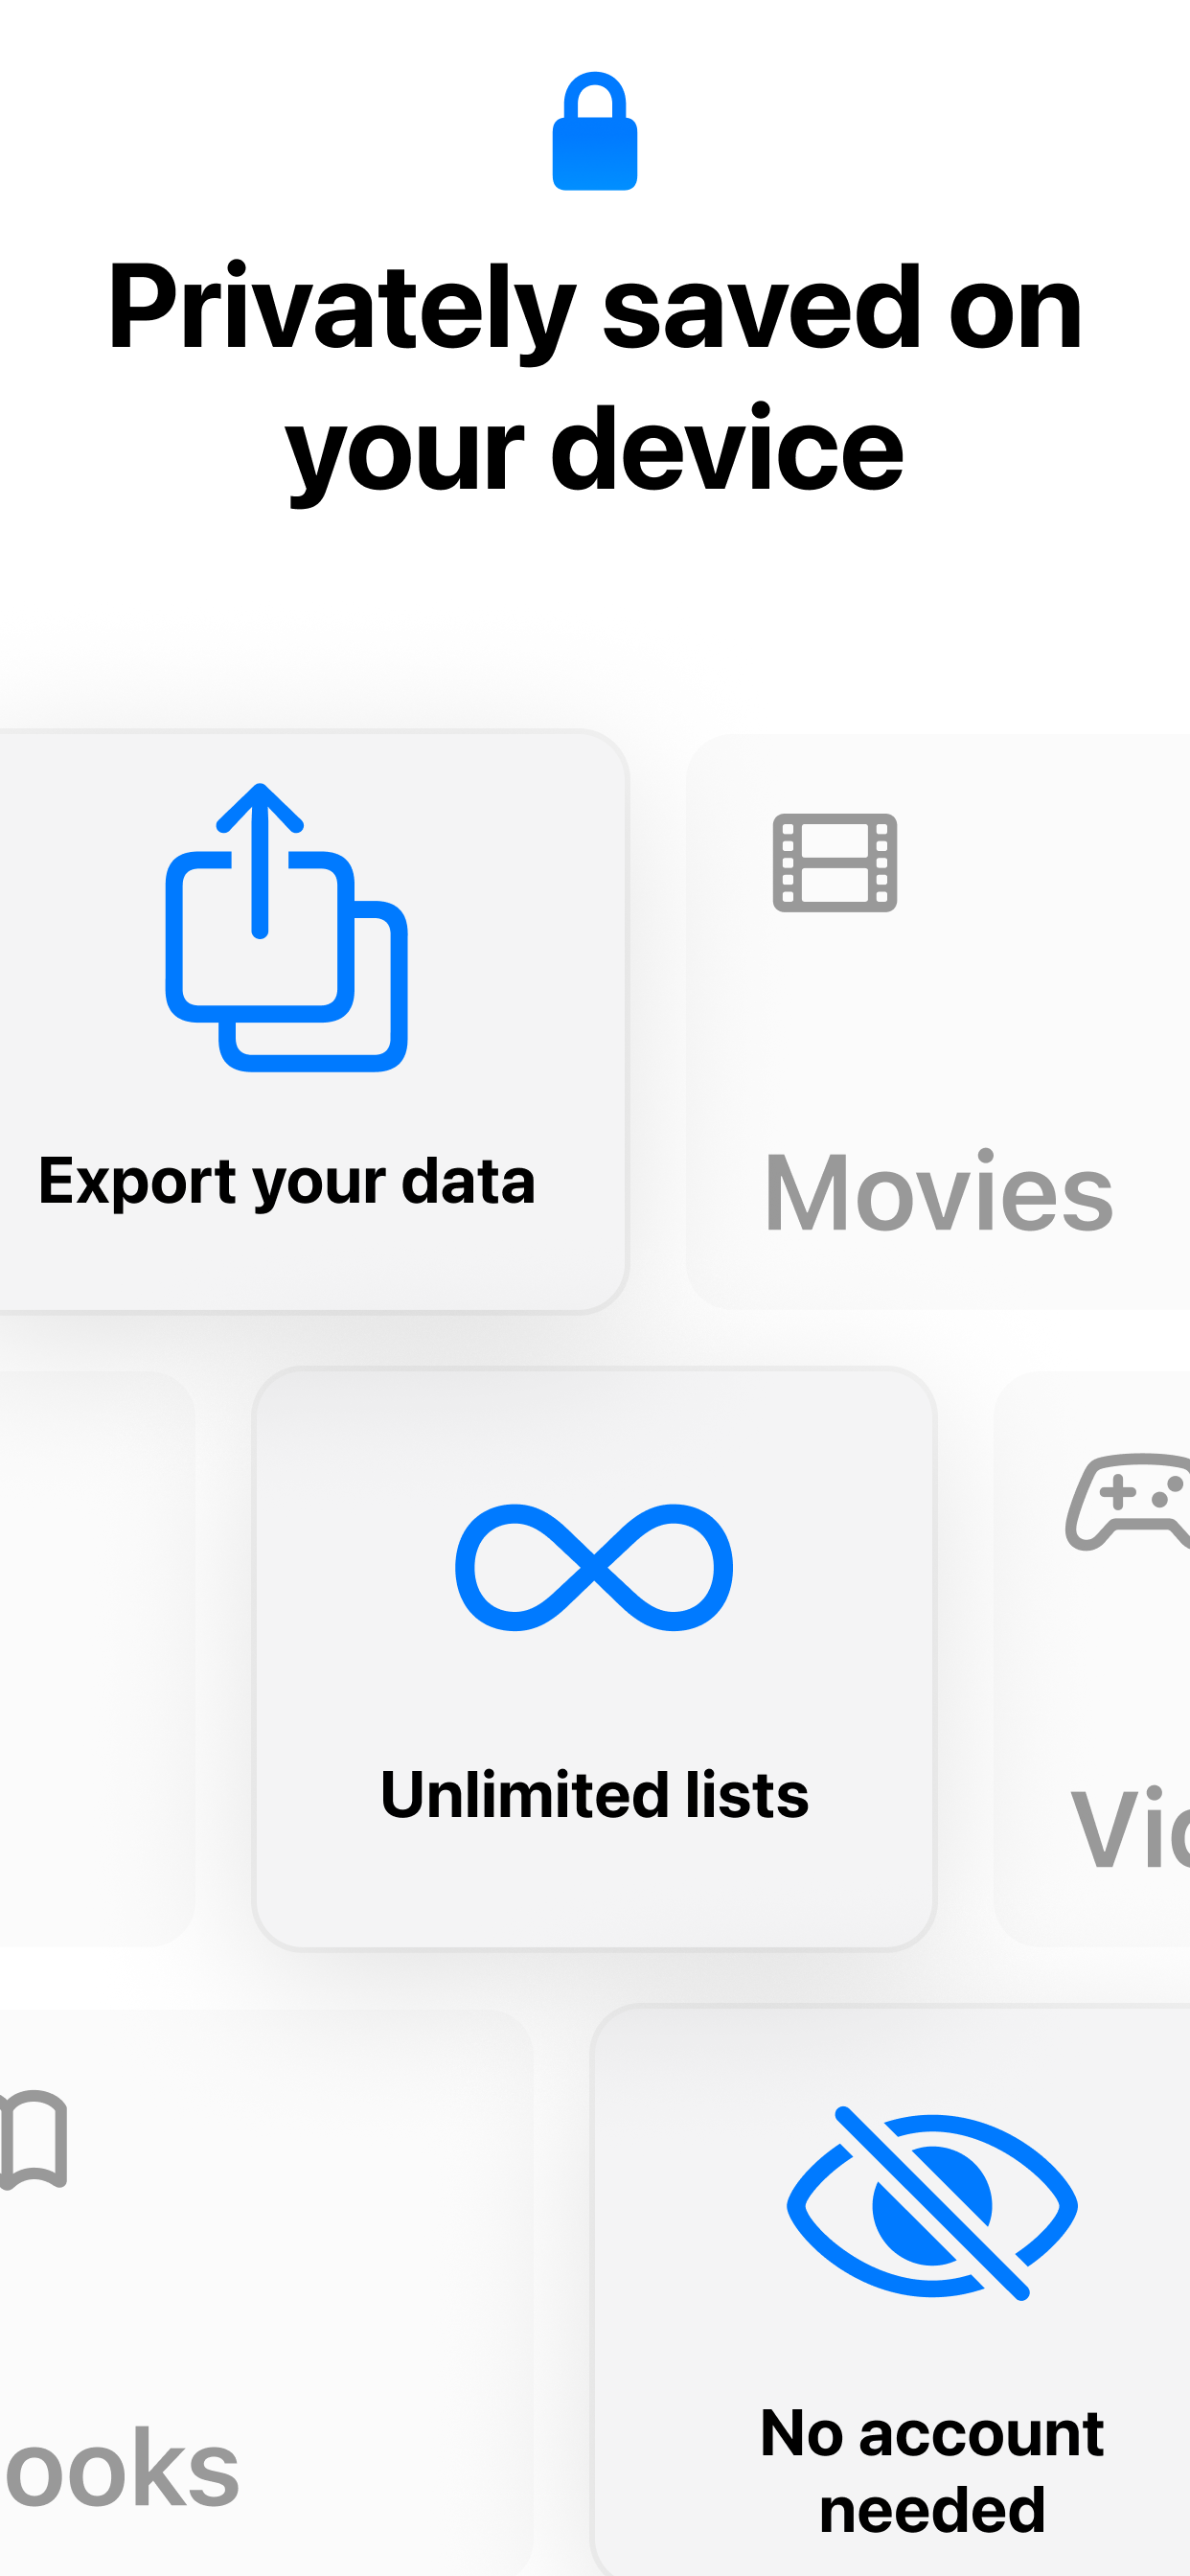Tap the book icon
The height and width of the screenshot is (2576, 1190).
point(33,2139)
